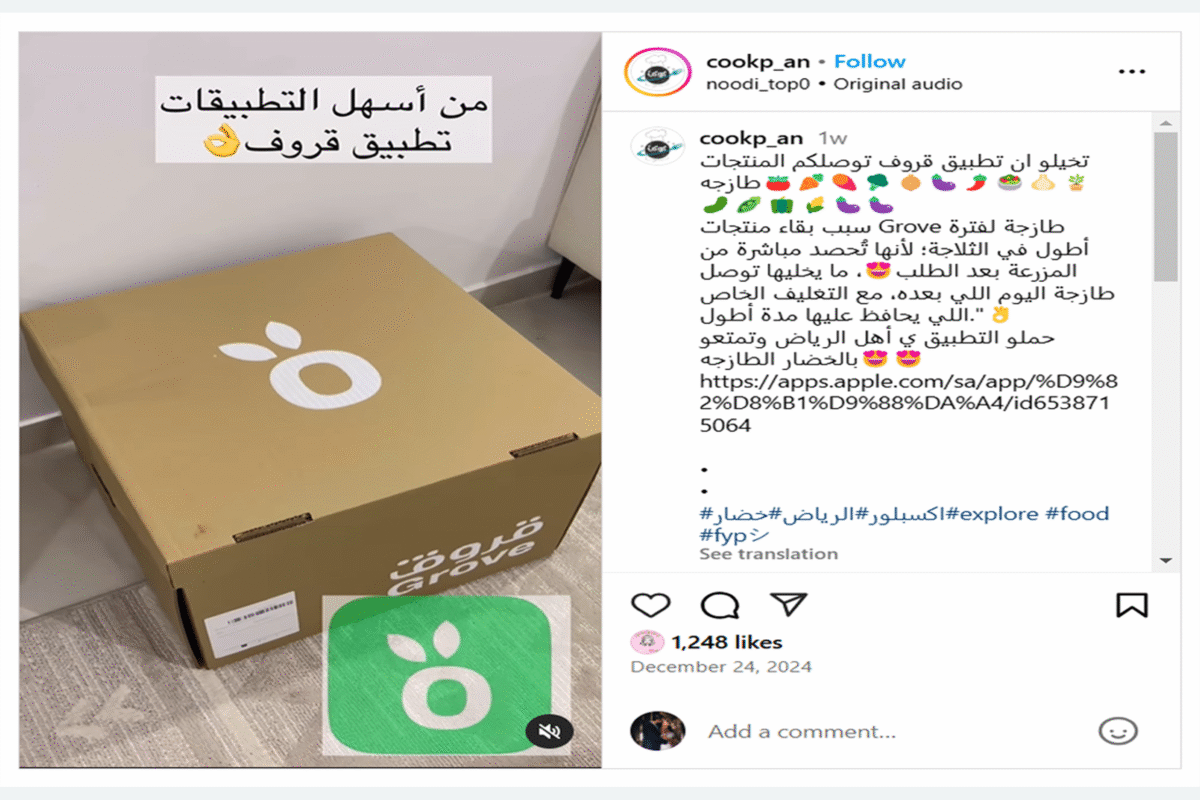1200x800 pixels.
Task: Open noodi_top0 original audio link
Action: click(834, 84)
